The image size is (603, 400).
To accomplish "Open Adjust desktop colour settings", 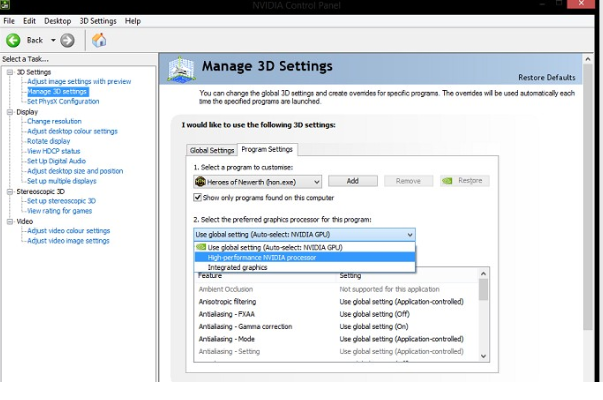I will (x=72, y=131).
